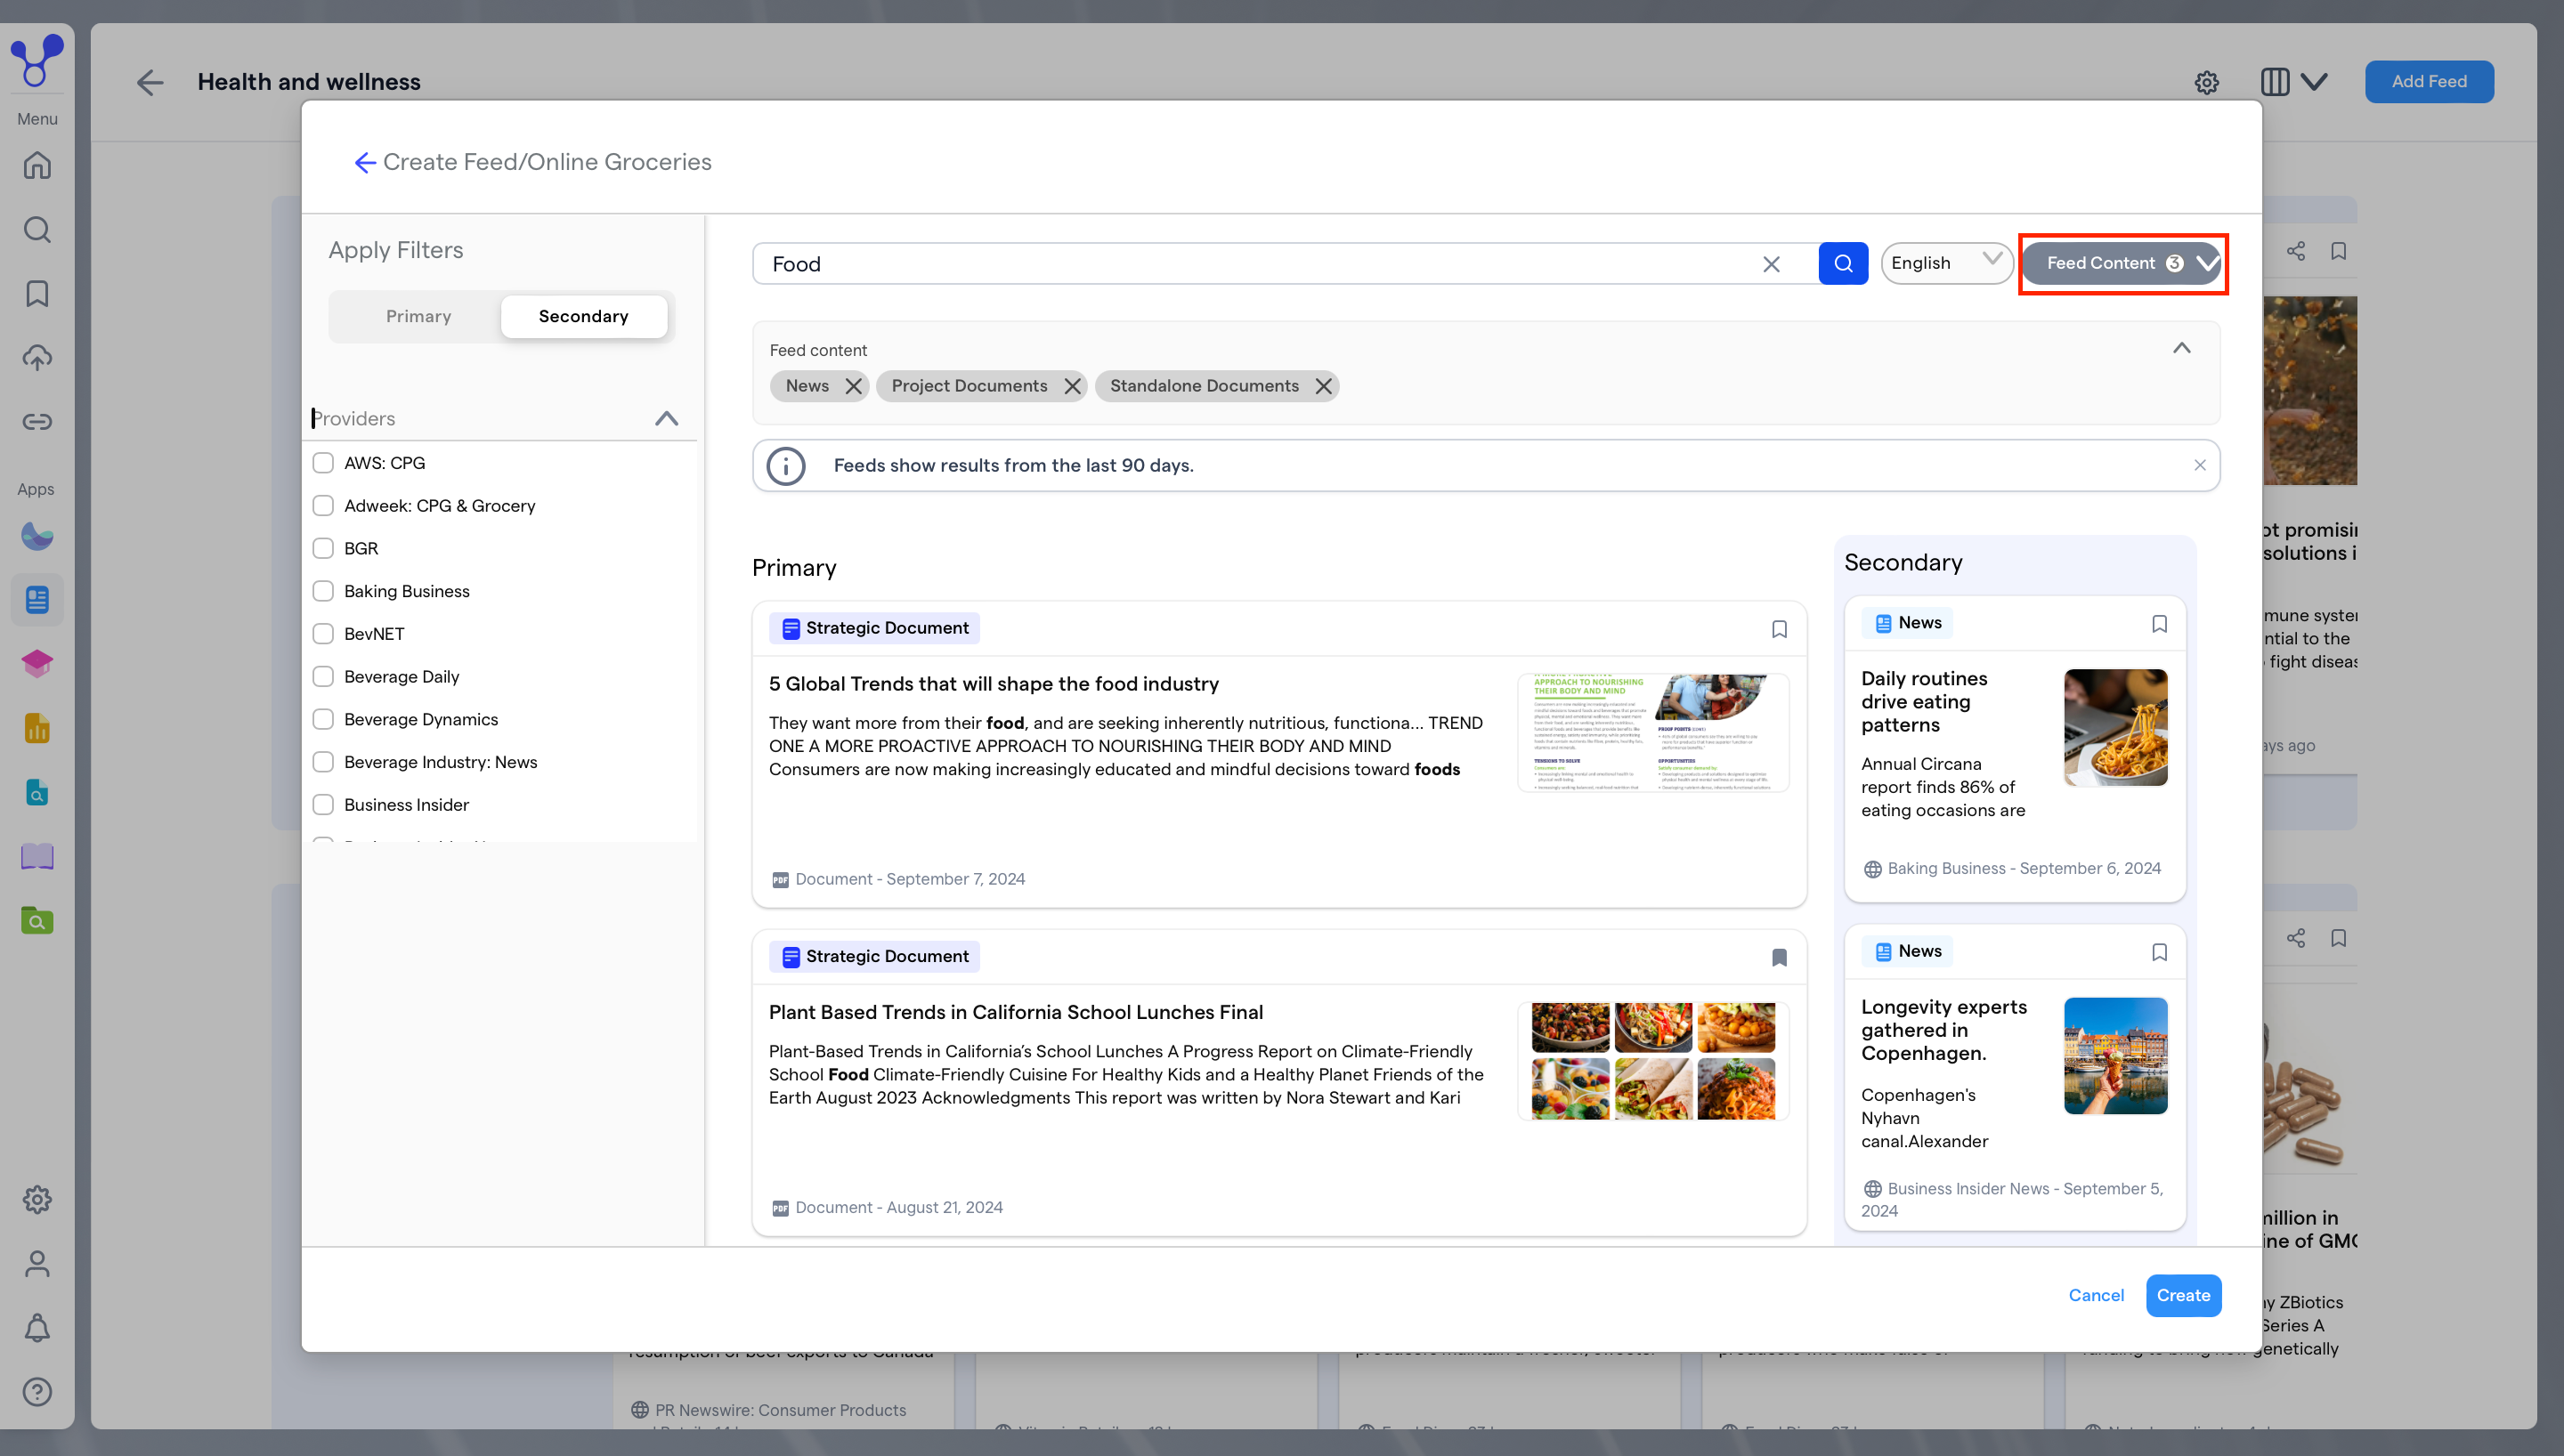The image size is (2564, 1456).
Task: Open the link icon in the left sidebar
Action: [x=37, y=421]
